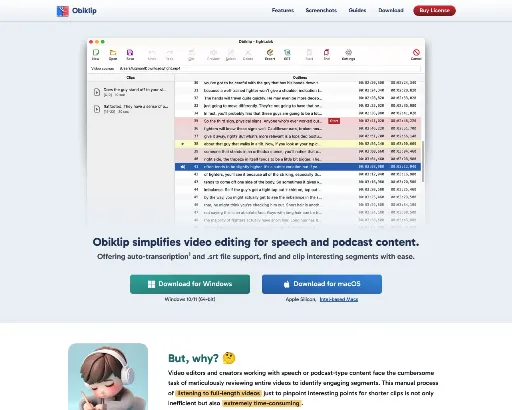The height and width of the screenshot is (410, 512).
Task: Click Download for macOS button
Action: pos(322,284)
